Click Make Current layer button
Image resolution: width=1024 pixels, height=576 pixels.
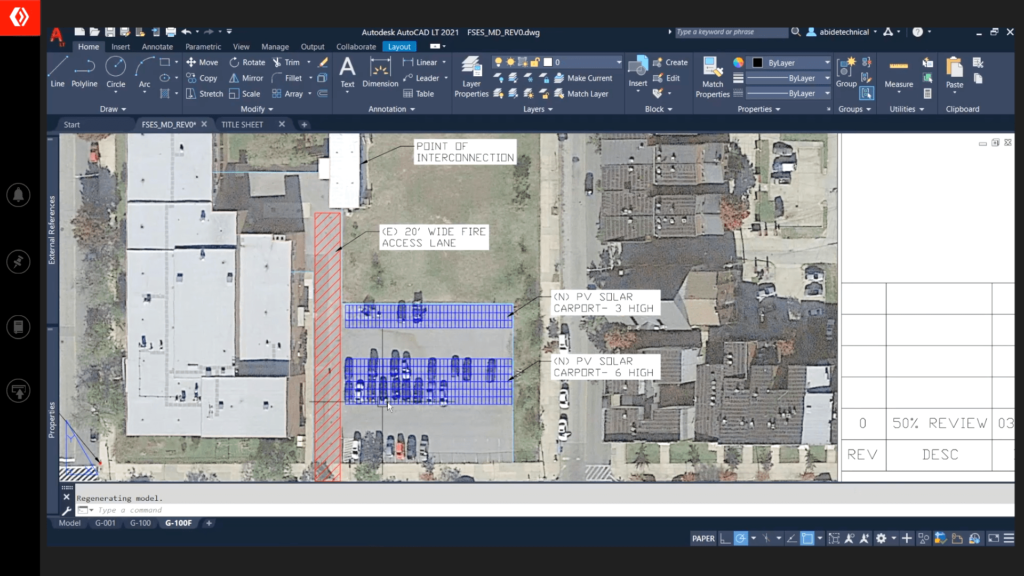tap(589, 78)
